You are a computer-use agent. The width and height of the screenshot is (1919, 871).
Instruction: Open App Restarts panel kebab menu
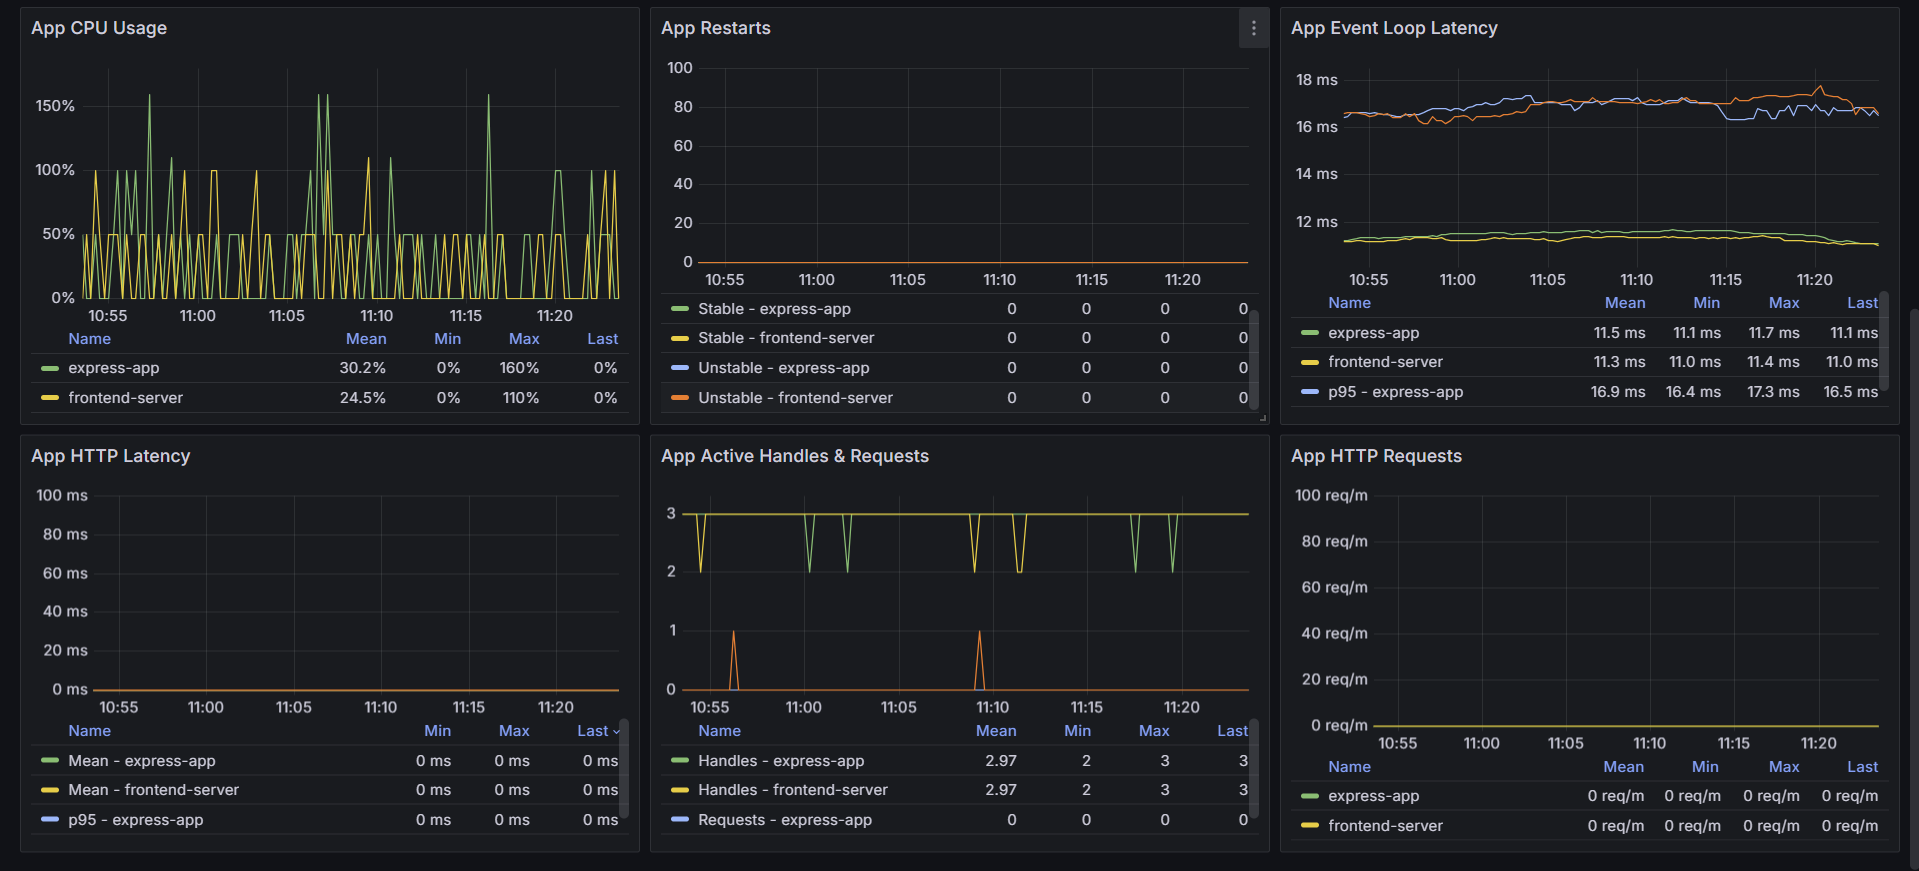pos(1253,29)
